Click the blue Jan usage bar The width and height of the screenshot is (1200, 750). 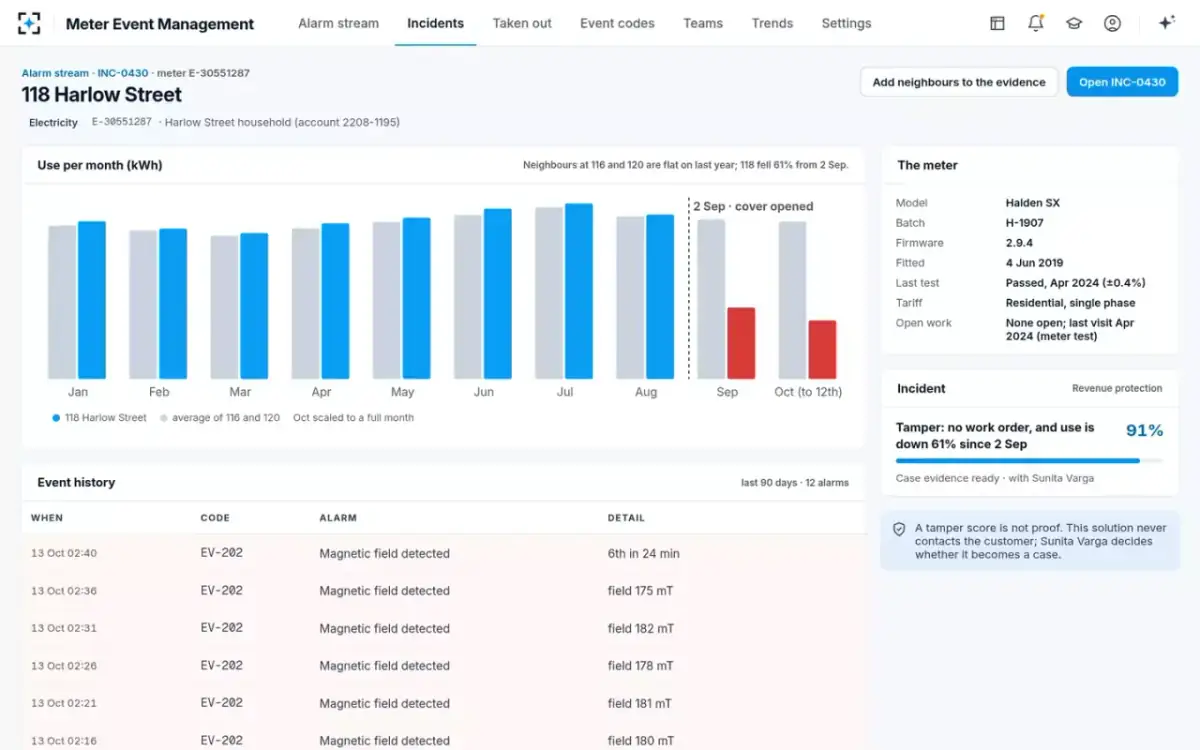pos(91,300)
